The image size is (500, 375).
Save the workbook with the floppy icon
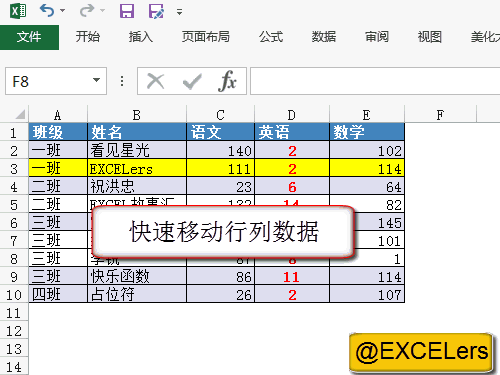[127, 11]
